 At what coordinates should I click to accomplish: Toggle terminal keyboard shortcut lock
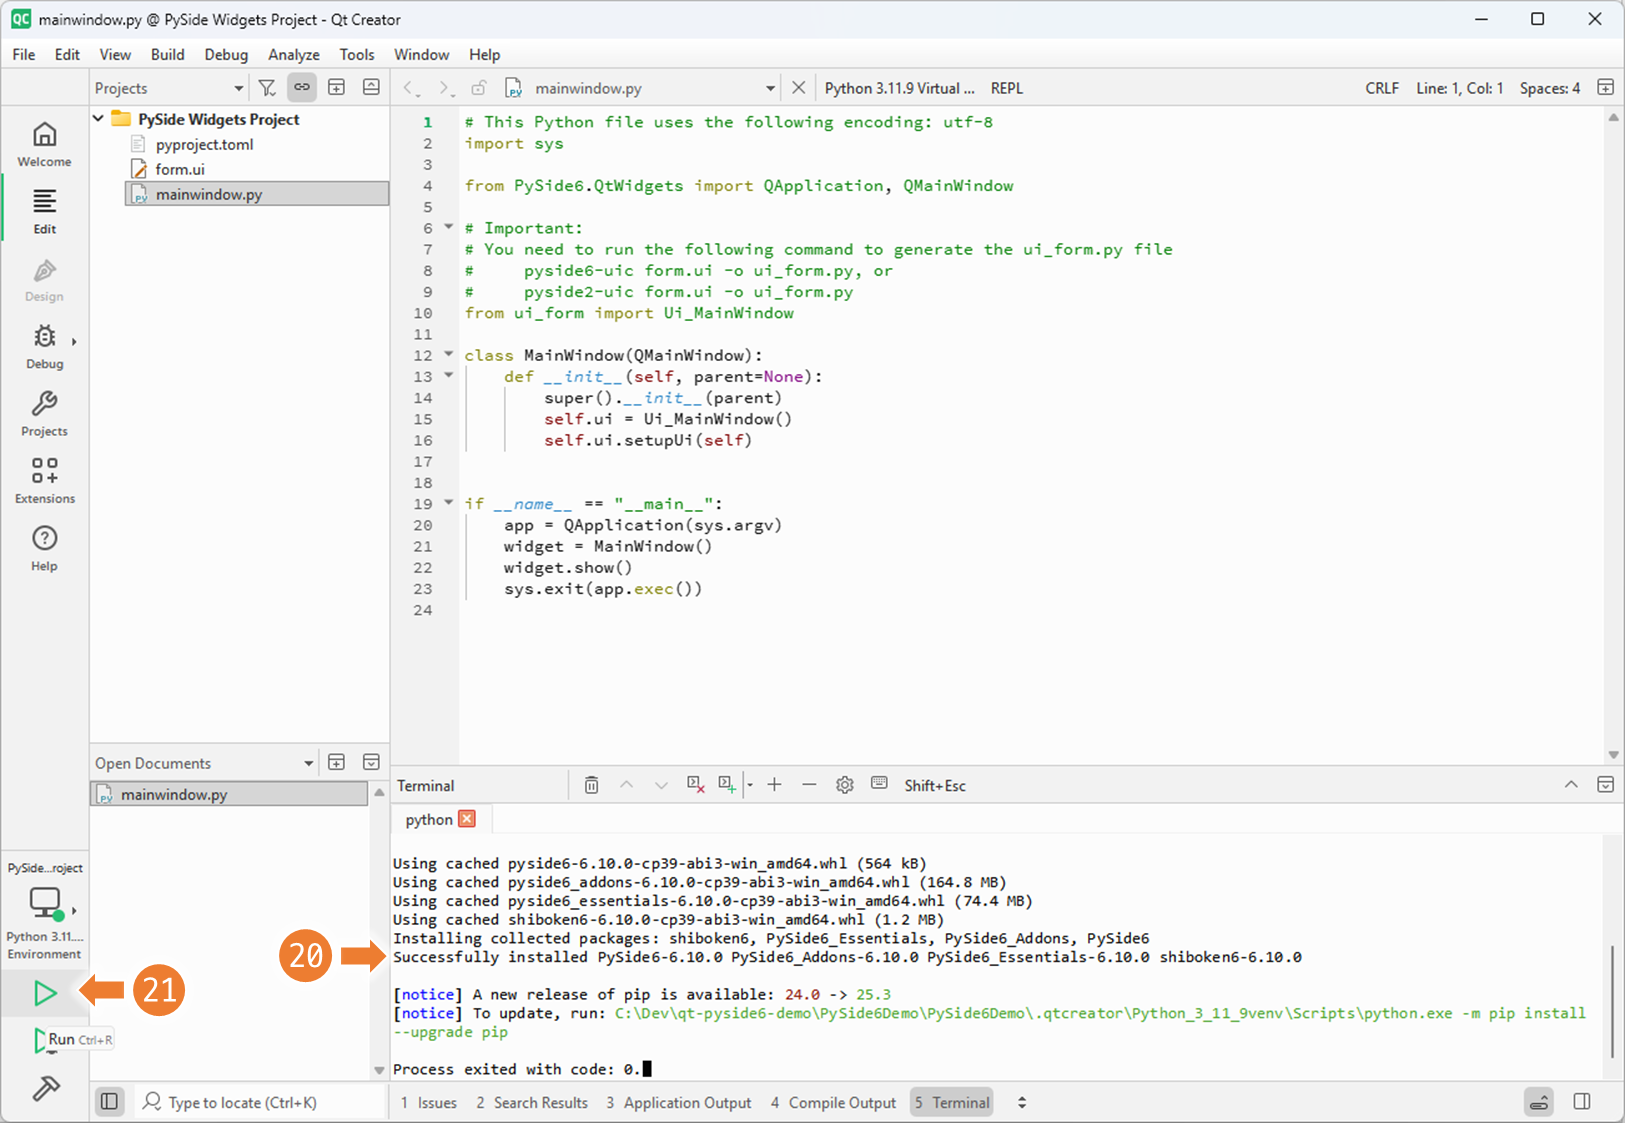pos(879,784)
